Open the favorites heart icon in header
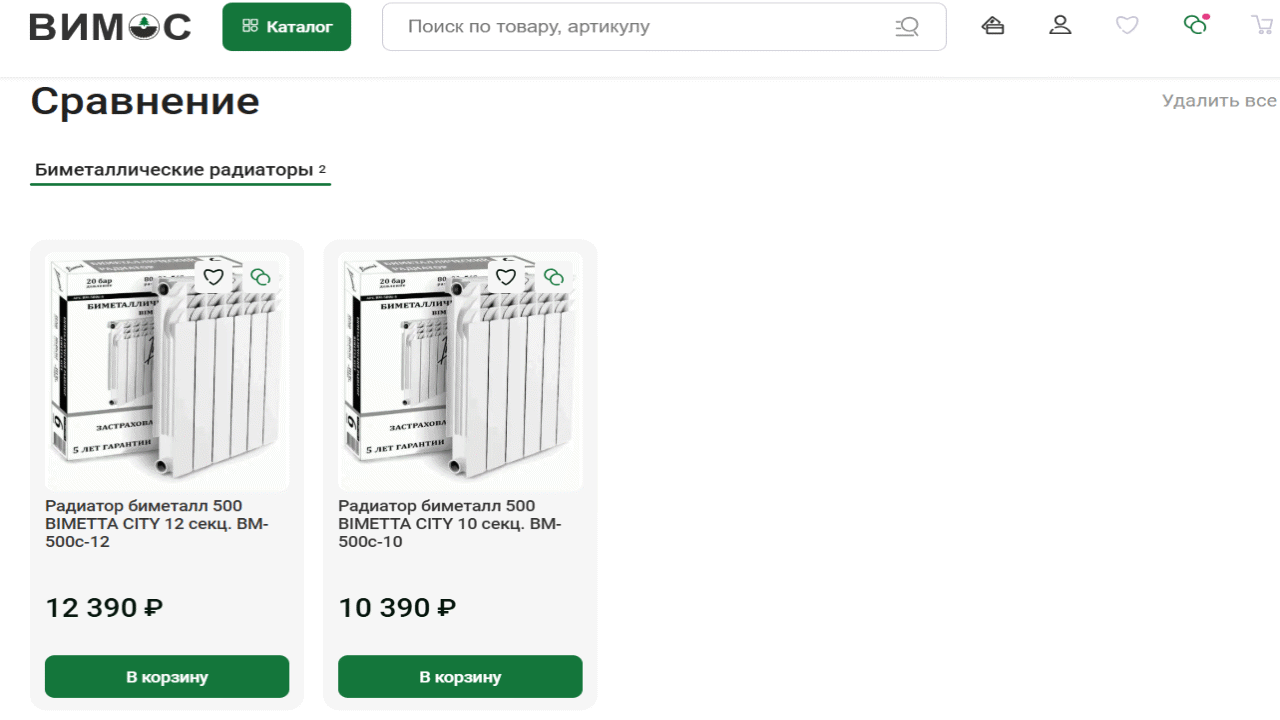The height and width of the screenshot is (720, 1280). [x=1127, y=26]
